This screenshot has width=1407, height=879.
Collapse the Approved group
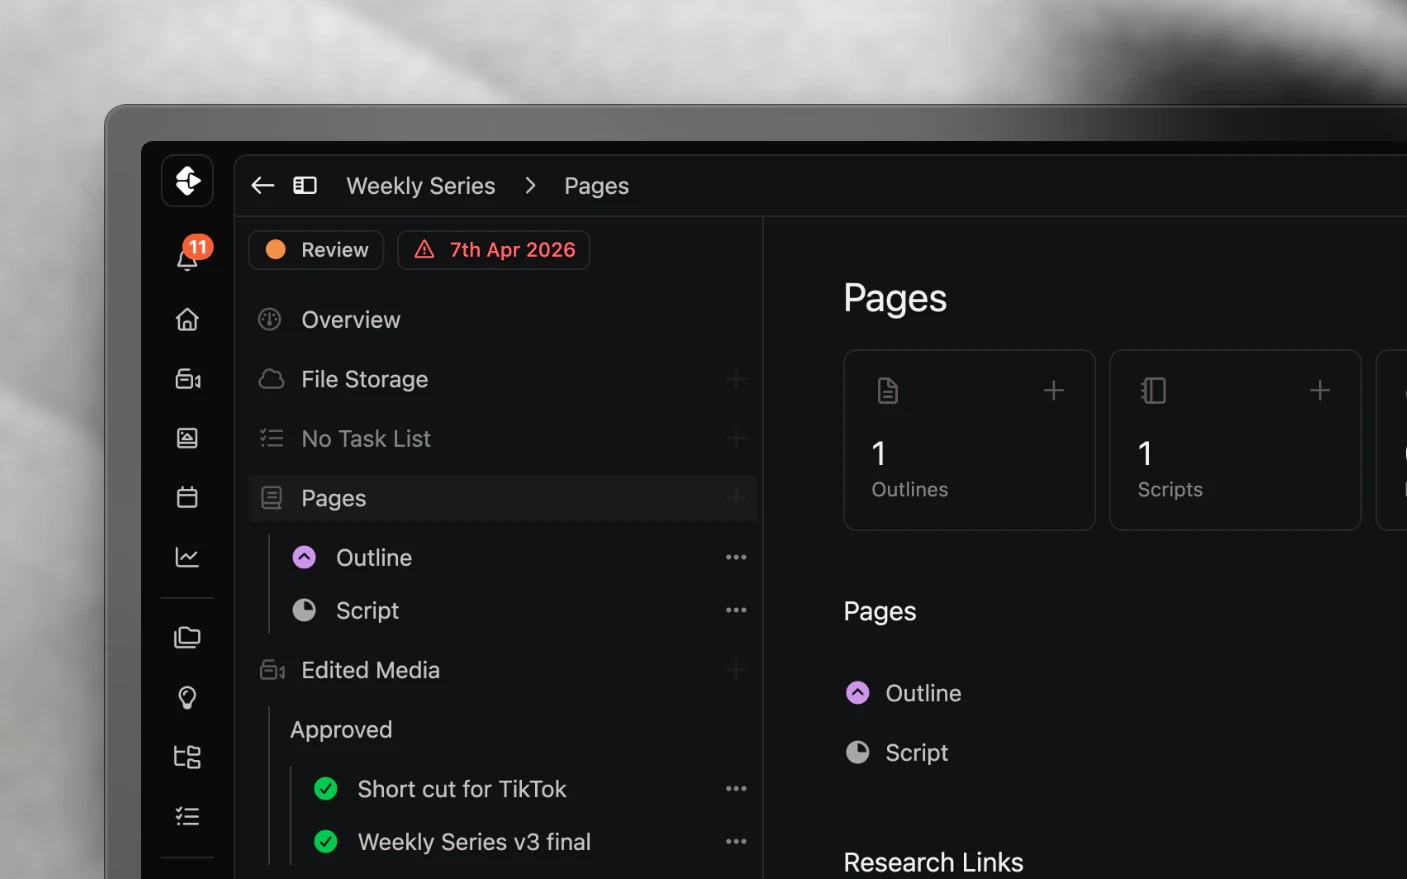341,730
